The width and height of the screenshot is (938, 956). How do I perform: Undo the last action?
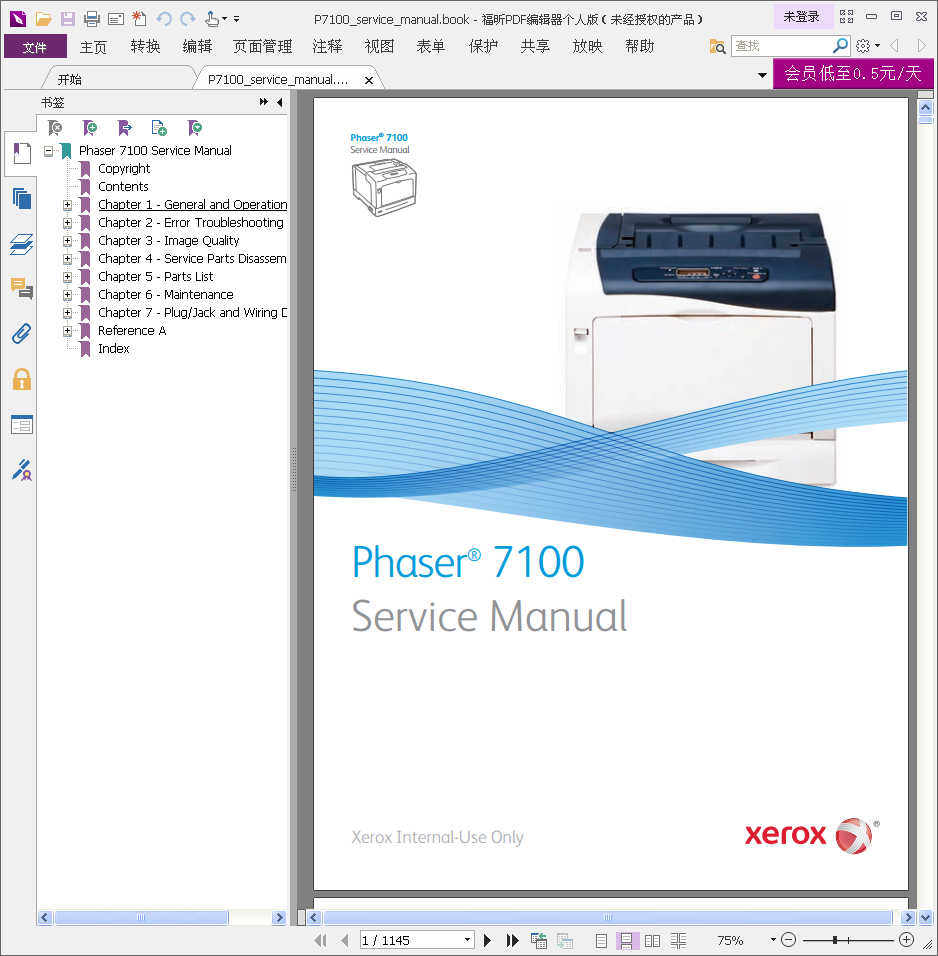click(163, 19)
